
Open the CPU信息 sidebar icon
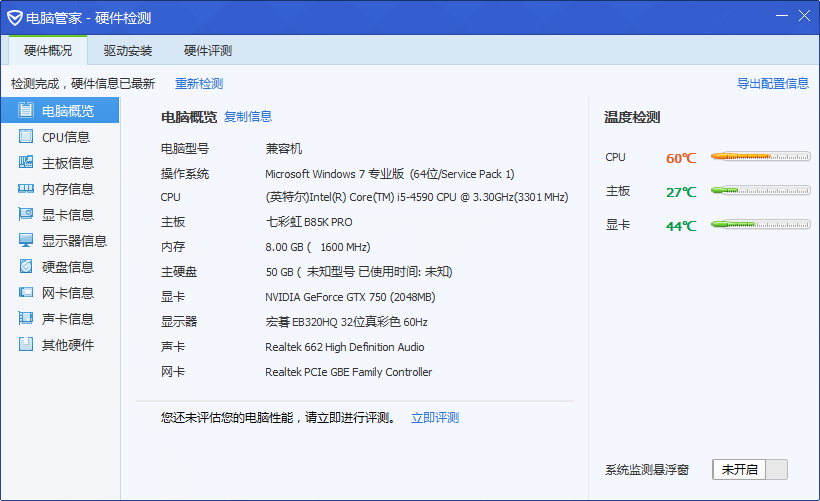click(x=26, y=136)
